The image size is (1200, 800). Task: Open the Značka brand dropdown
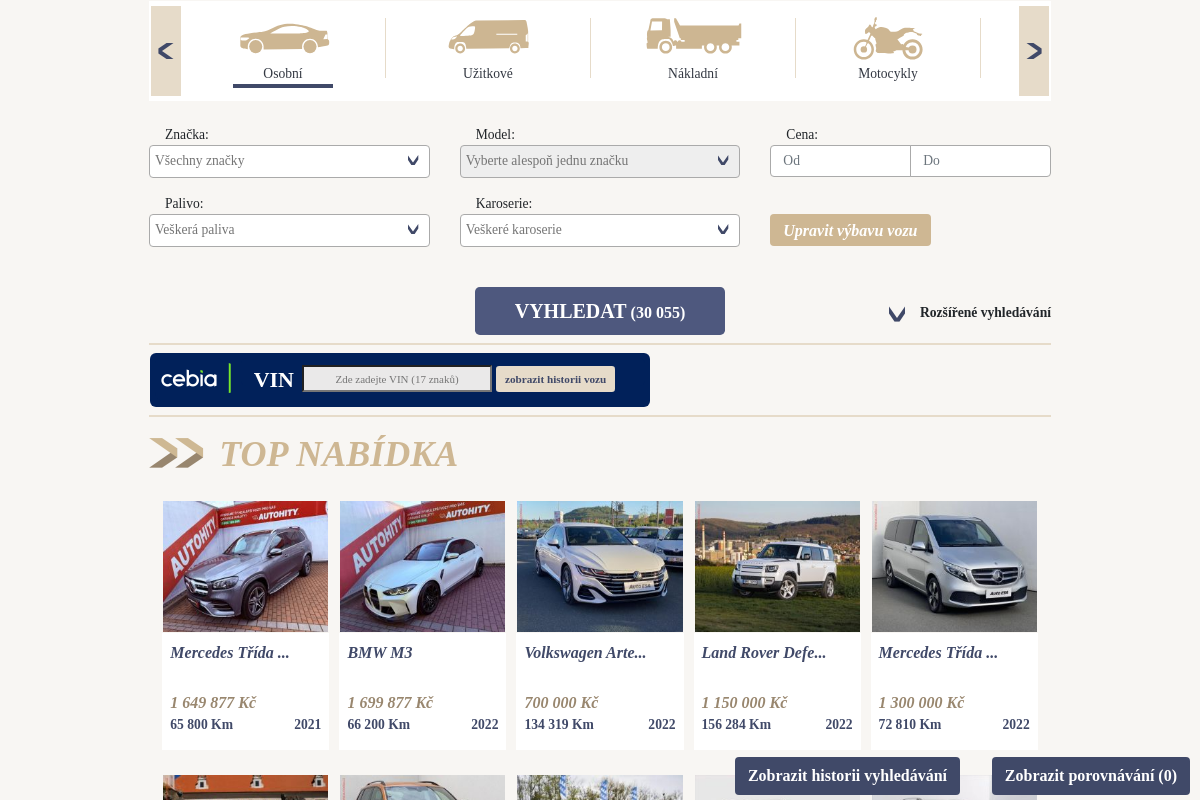[x=289, y=161]
